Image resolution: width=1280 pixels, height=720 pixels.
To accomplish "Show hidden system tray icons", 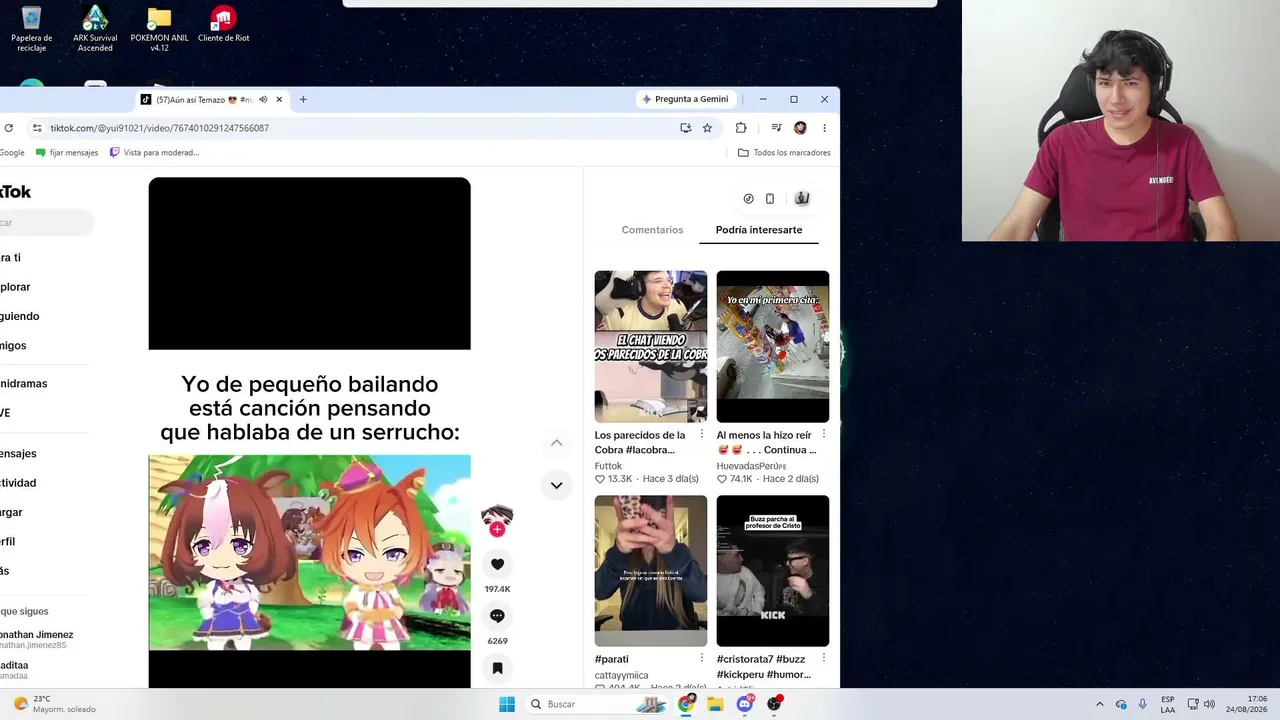I will coord(1099,704).
